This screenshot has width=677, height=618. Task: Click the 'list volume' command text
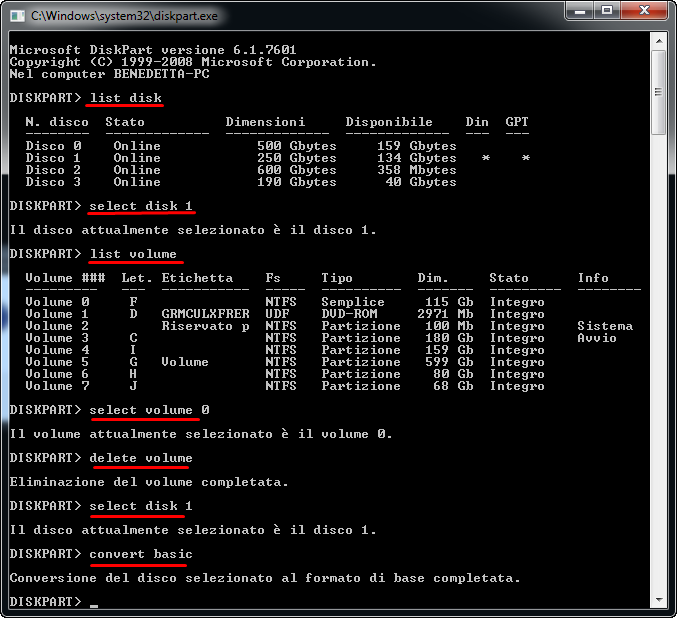tap(133, 254)
